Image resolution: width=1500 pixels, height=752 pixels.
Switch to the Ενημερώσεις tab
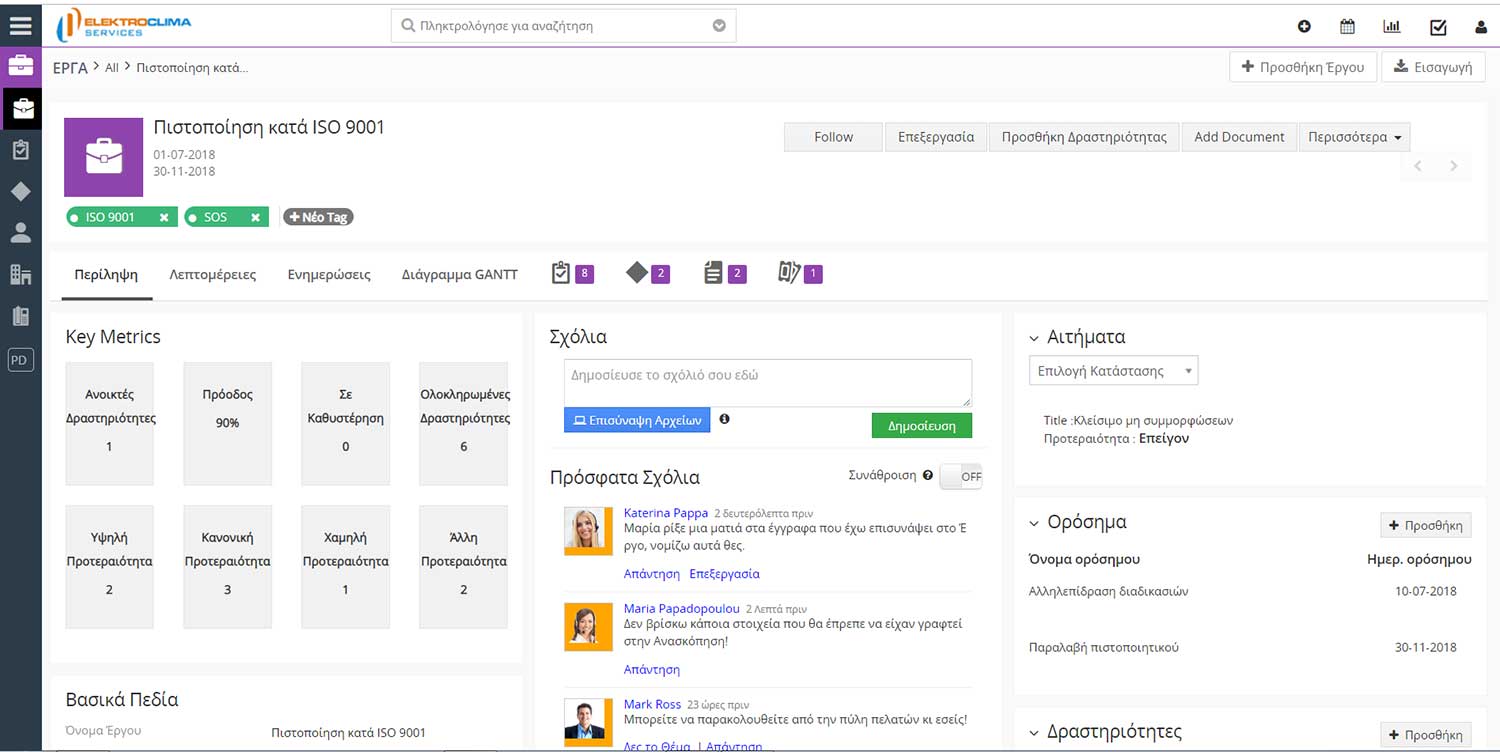[x=329, y=275]
